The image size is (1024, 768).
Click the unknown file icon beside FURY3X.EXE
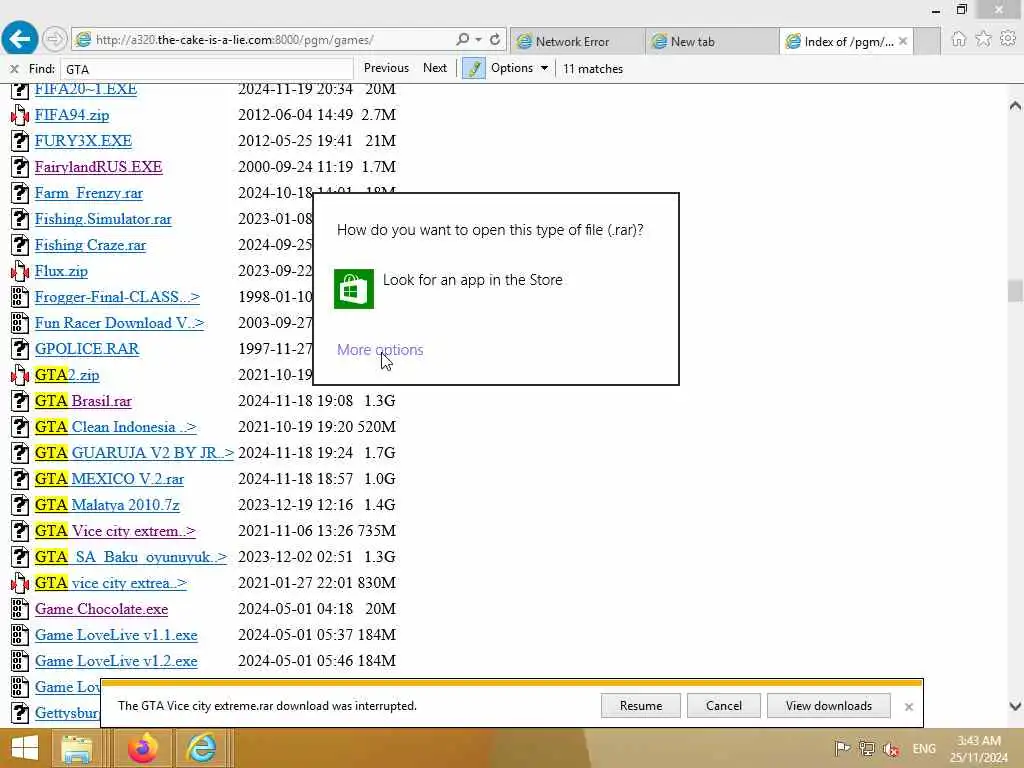tap(20, 141)
